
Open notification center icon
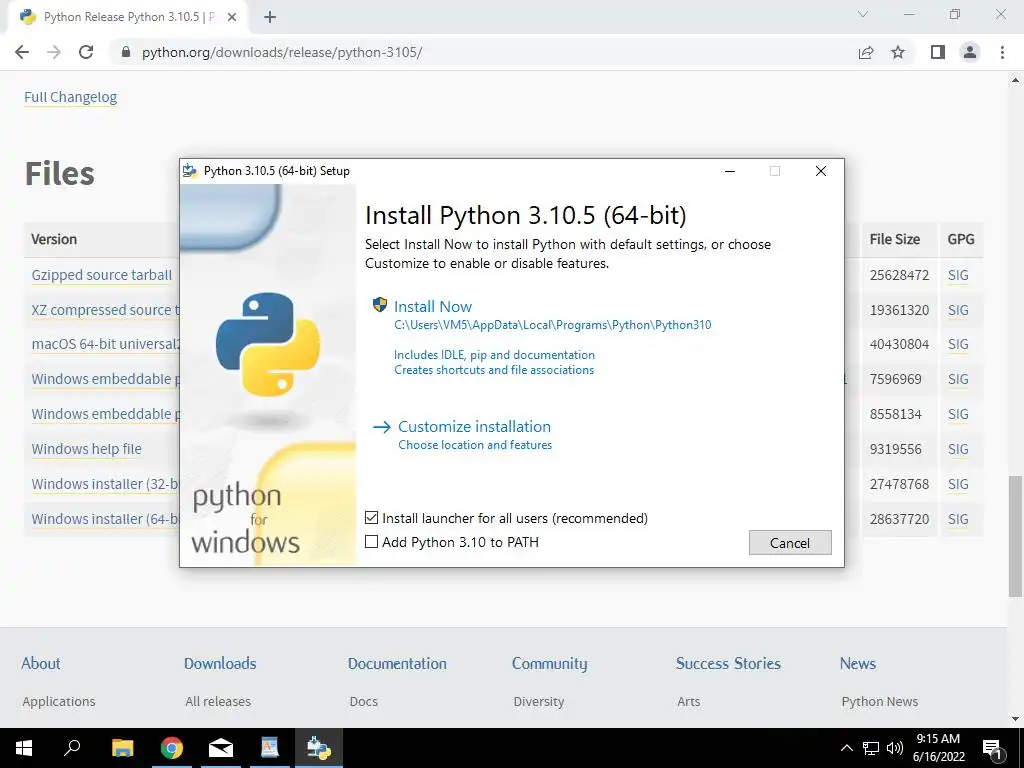(x=992, y=748)
